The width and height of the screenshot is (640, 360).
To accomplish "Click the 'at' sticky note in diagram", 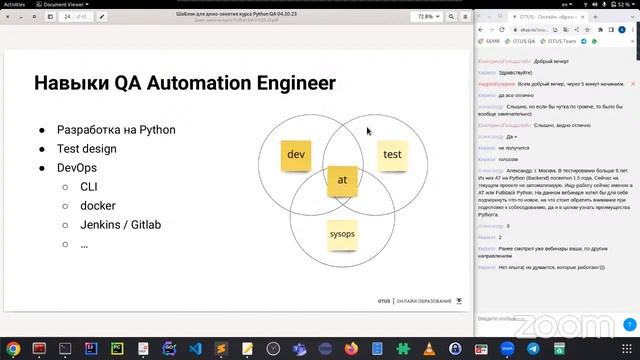I will [x=342, y=181].
